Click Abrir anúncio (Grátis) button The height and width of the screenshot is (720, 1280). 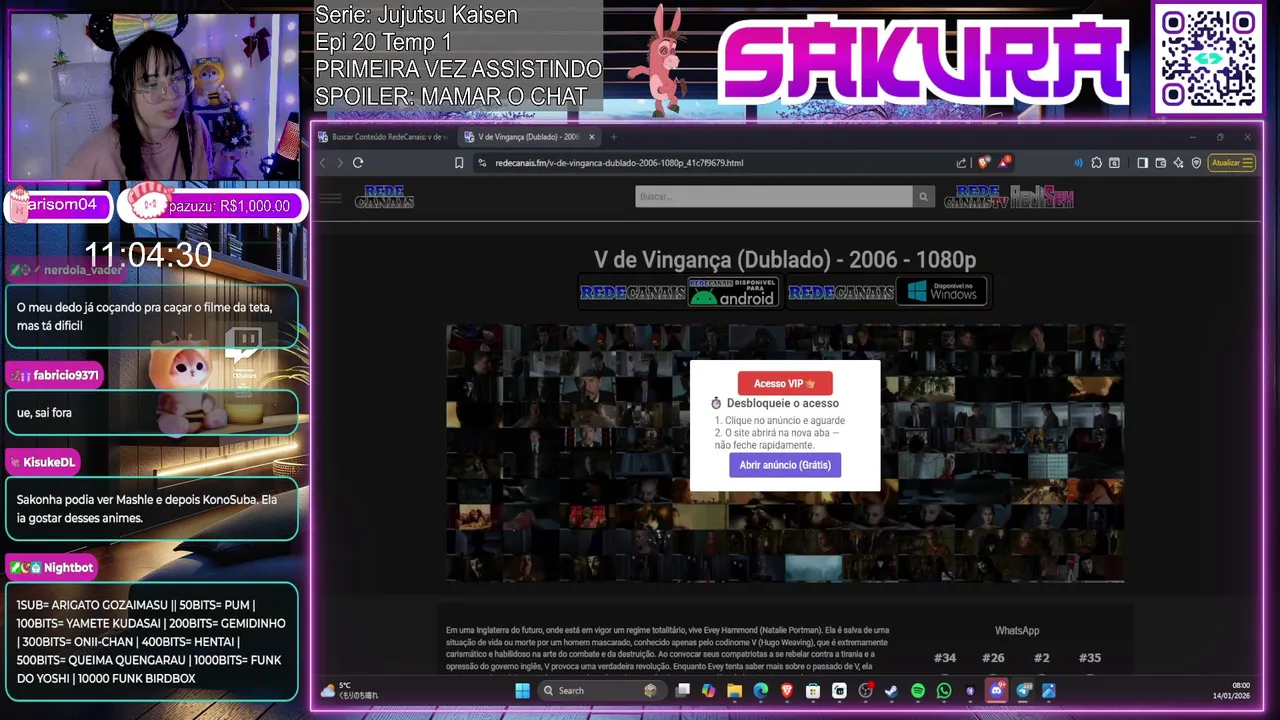tap(785, 465)
